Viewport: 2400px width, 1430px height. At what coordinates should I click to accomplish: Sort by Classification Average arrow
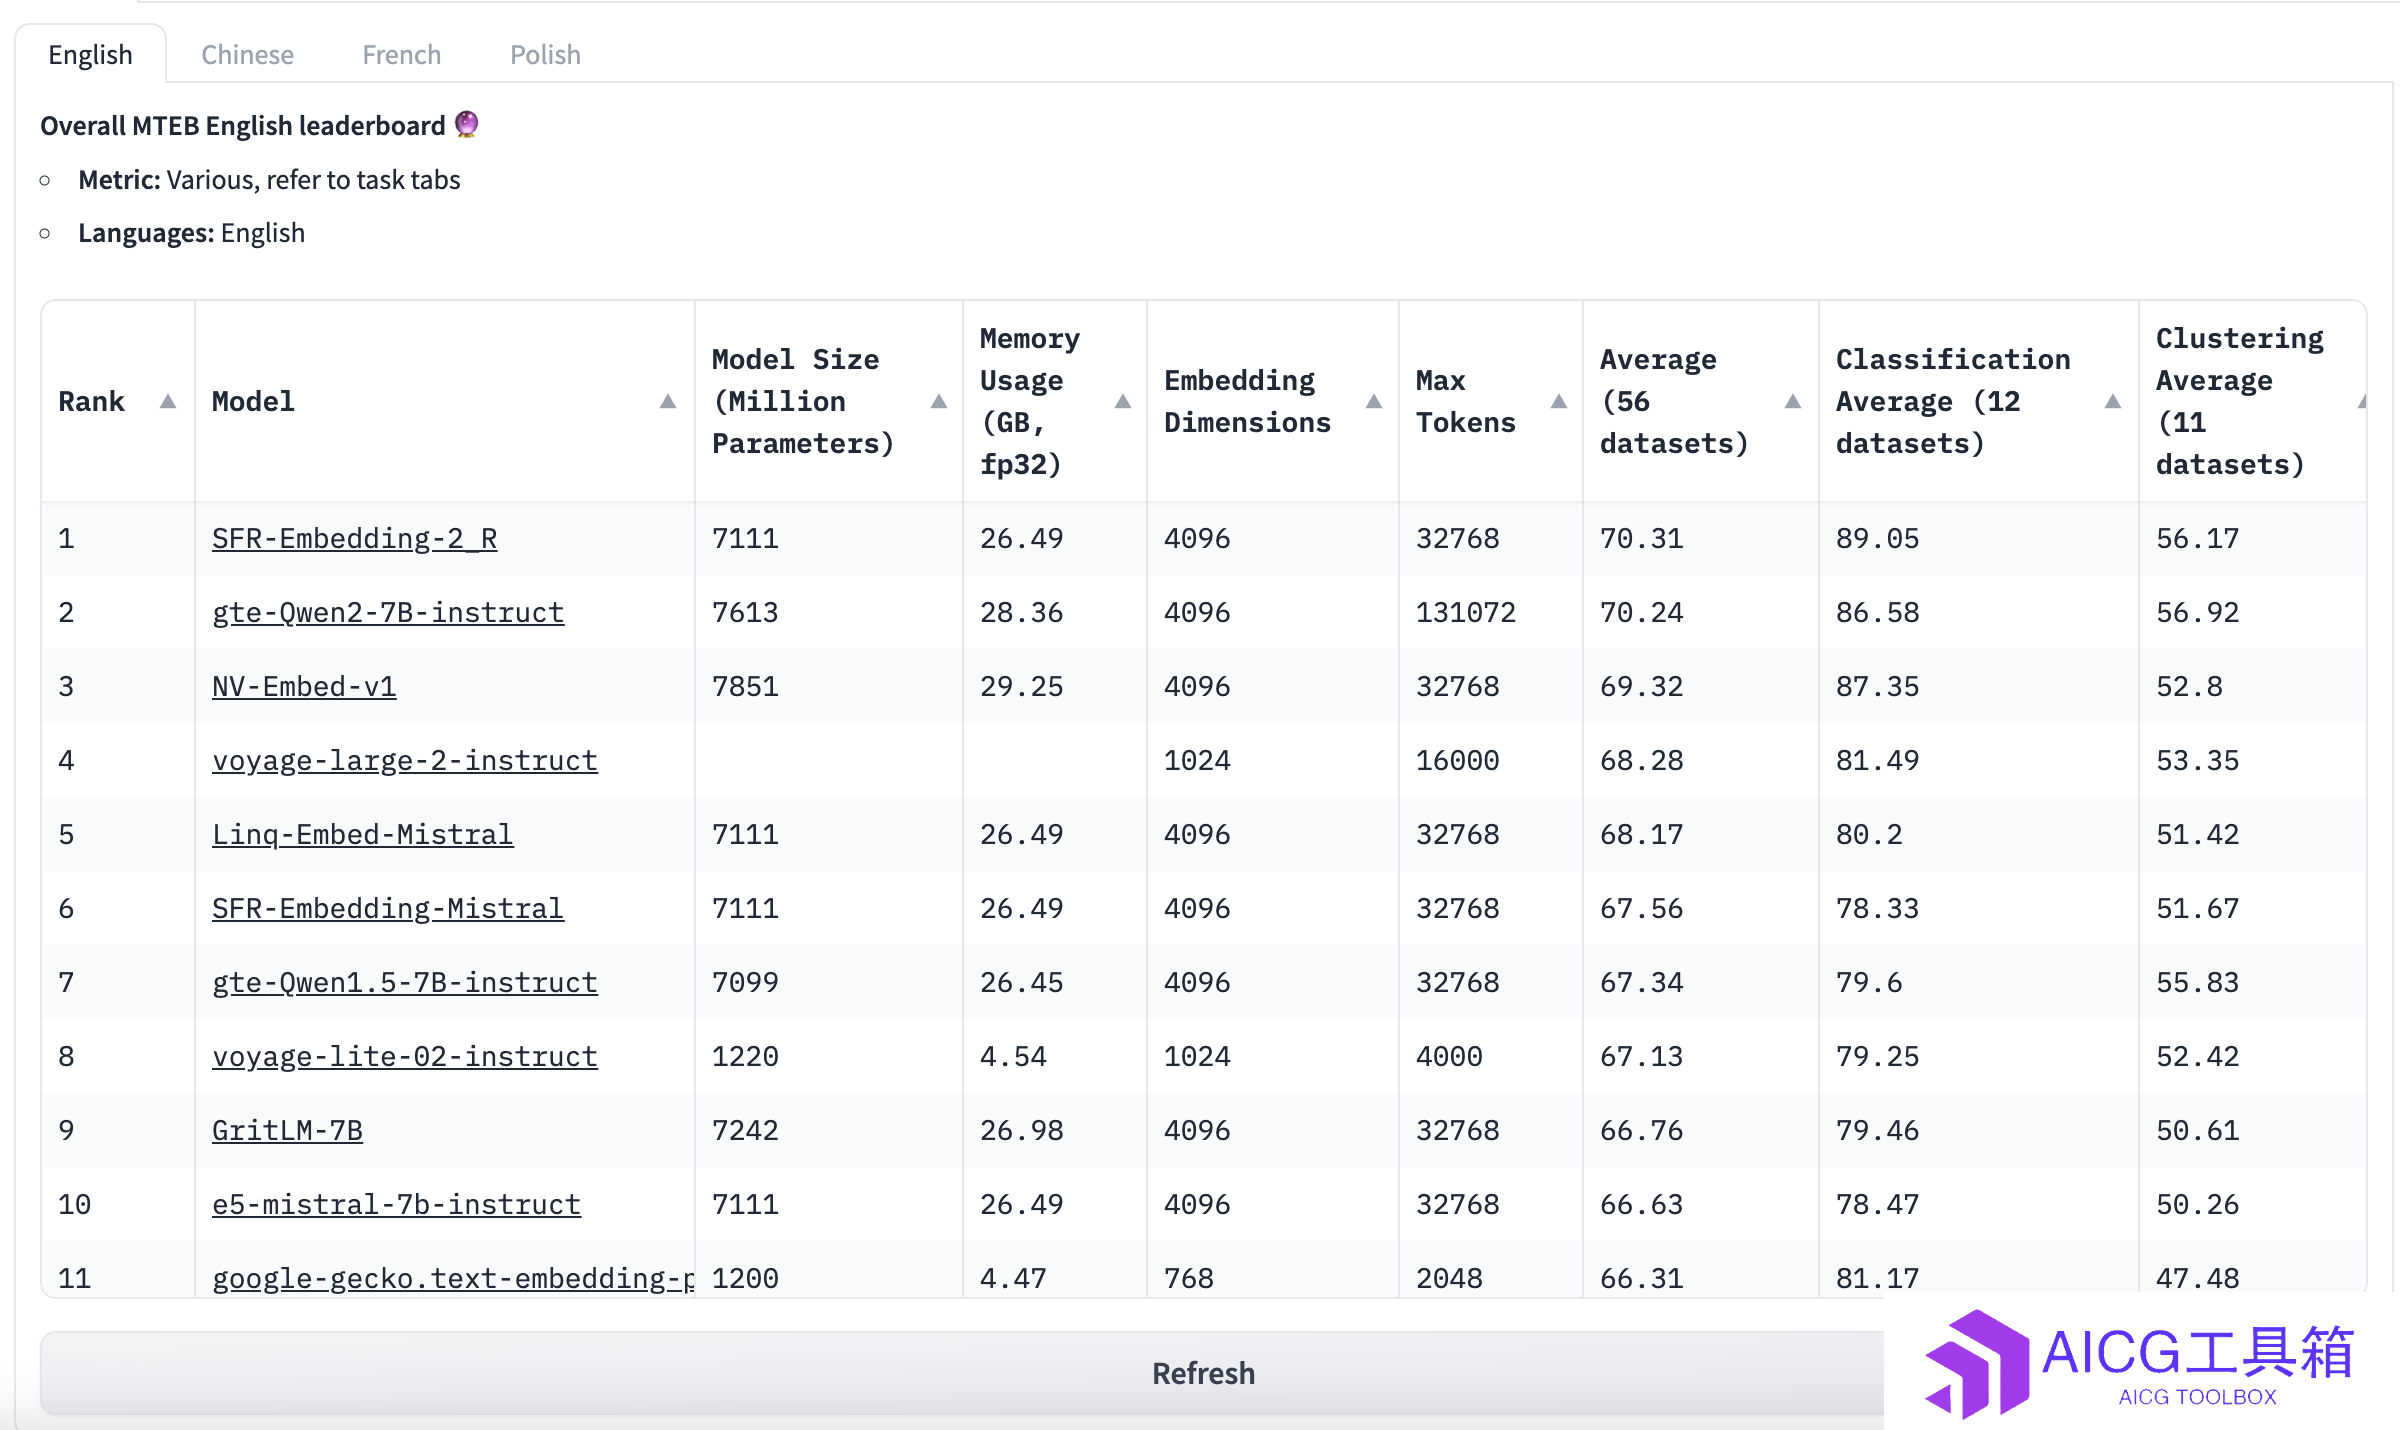2113,401
